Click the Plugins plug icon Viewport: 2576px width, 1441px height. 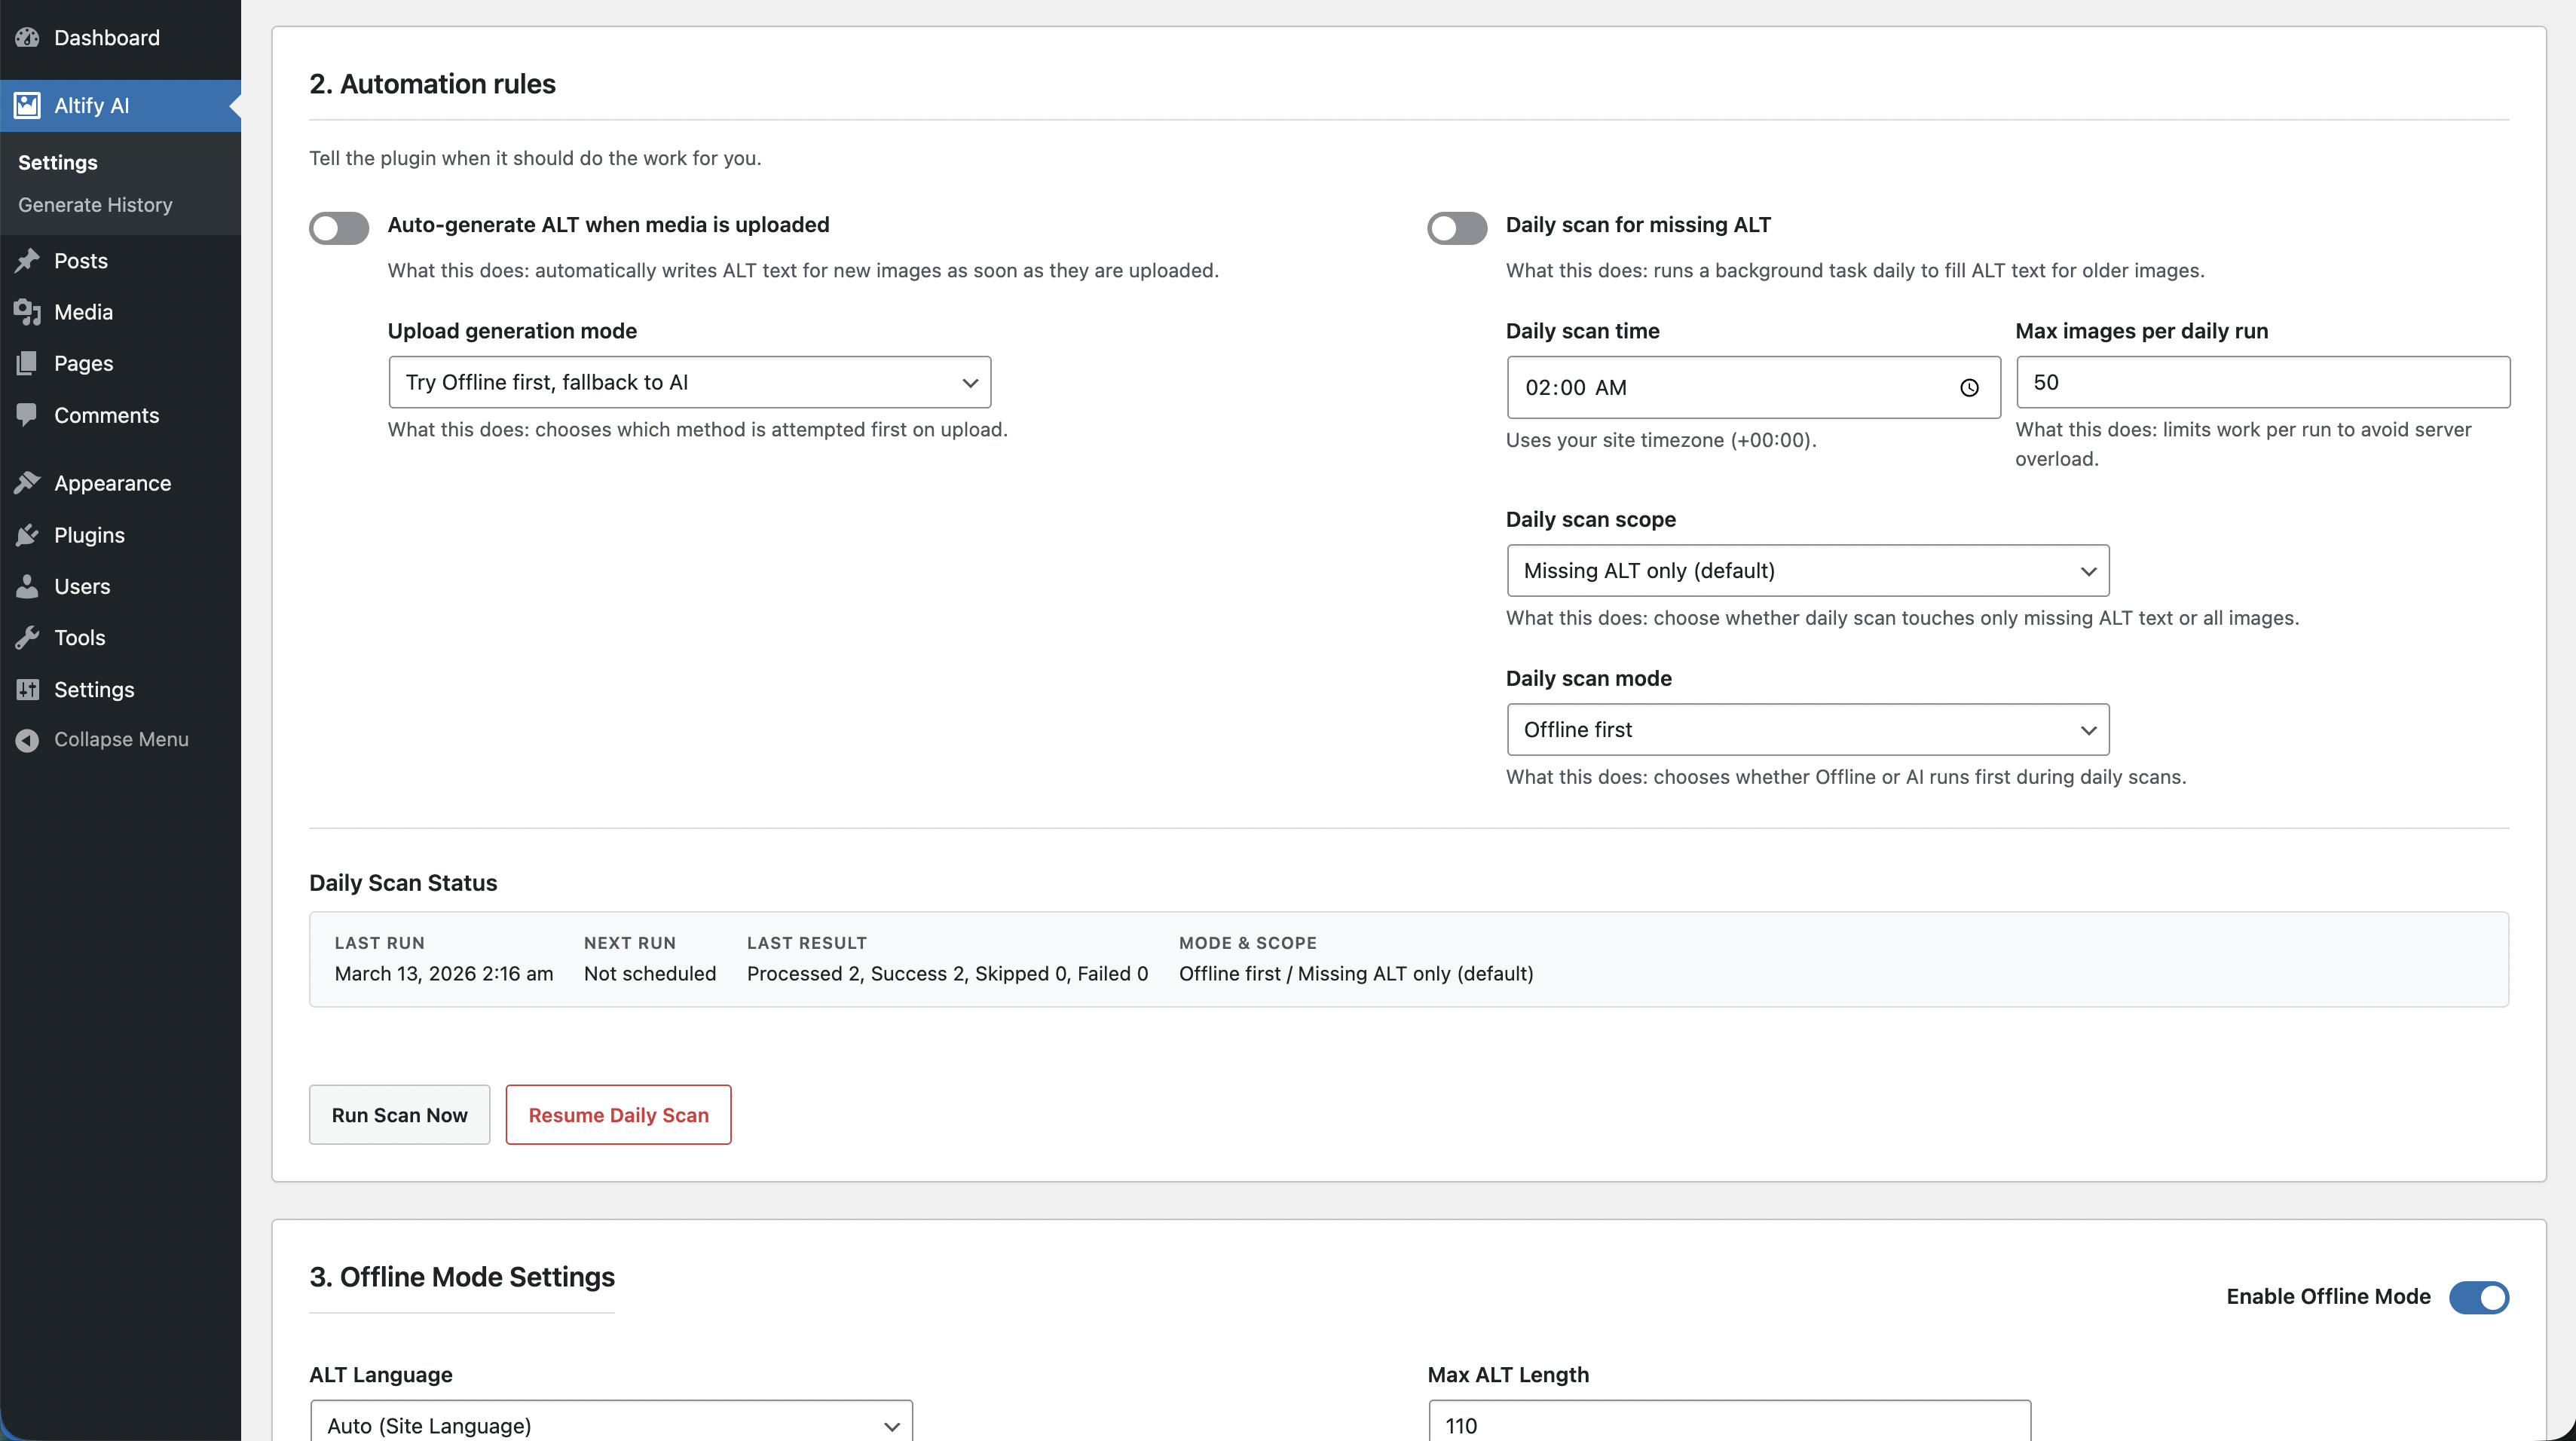tap(27, 535)
